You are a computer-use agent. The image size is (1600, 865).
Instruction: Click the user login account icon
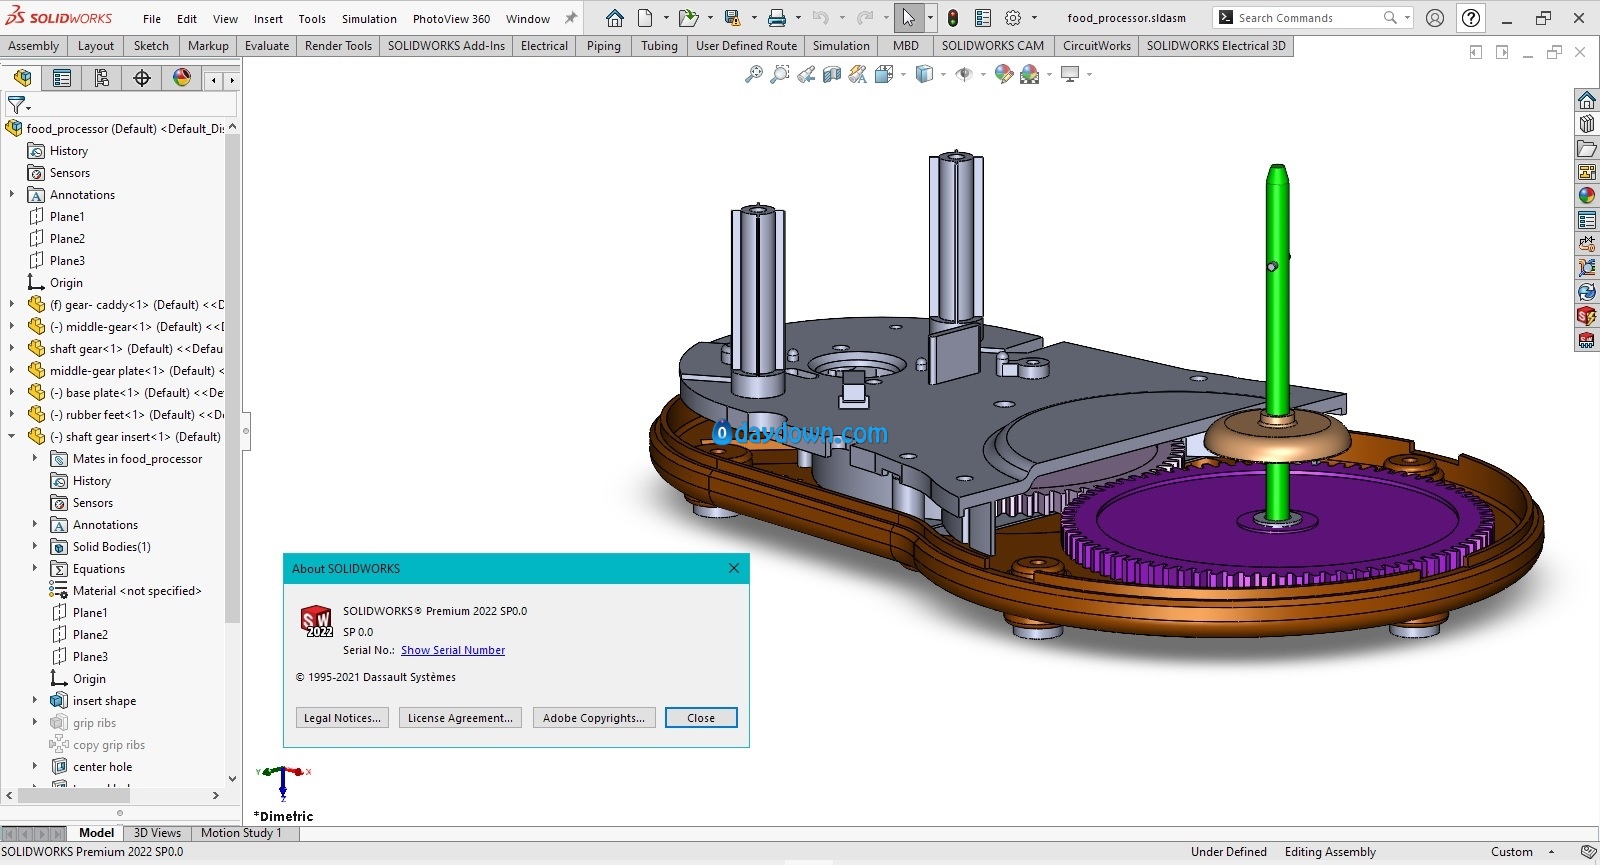[x=1435, y=18]
